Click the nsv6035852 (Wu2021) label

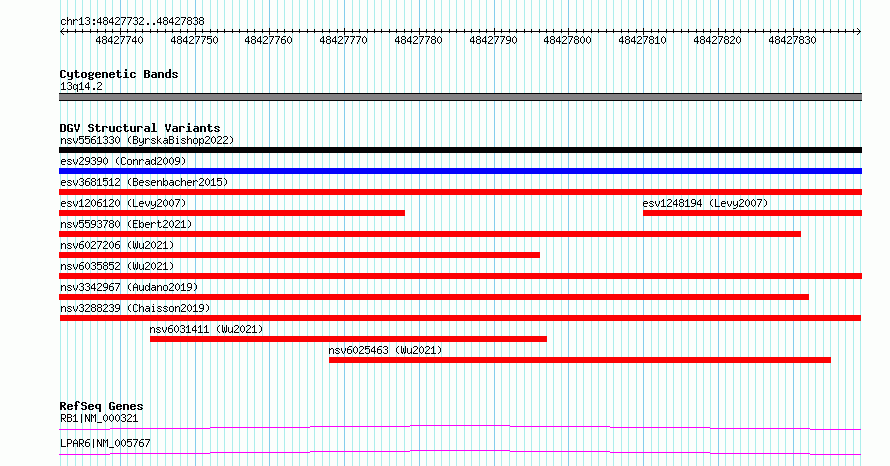[117, 266]
